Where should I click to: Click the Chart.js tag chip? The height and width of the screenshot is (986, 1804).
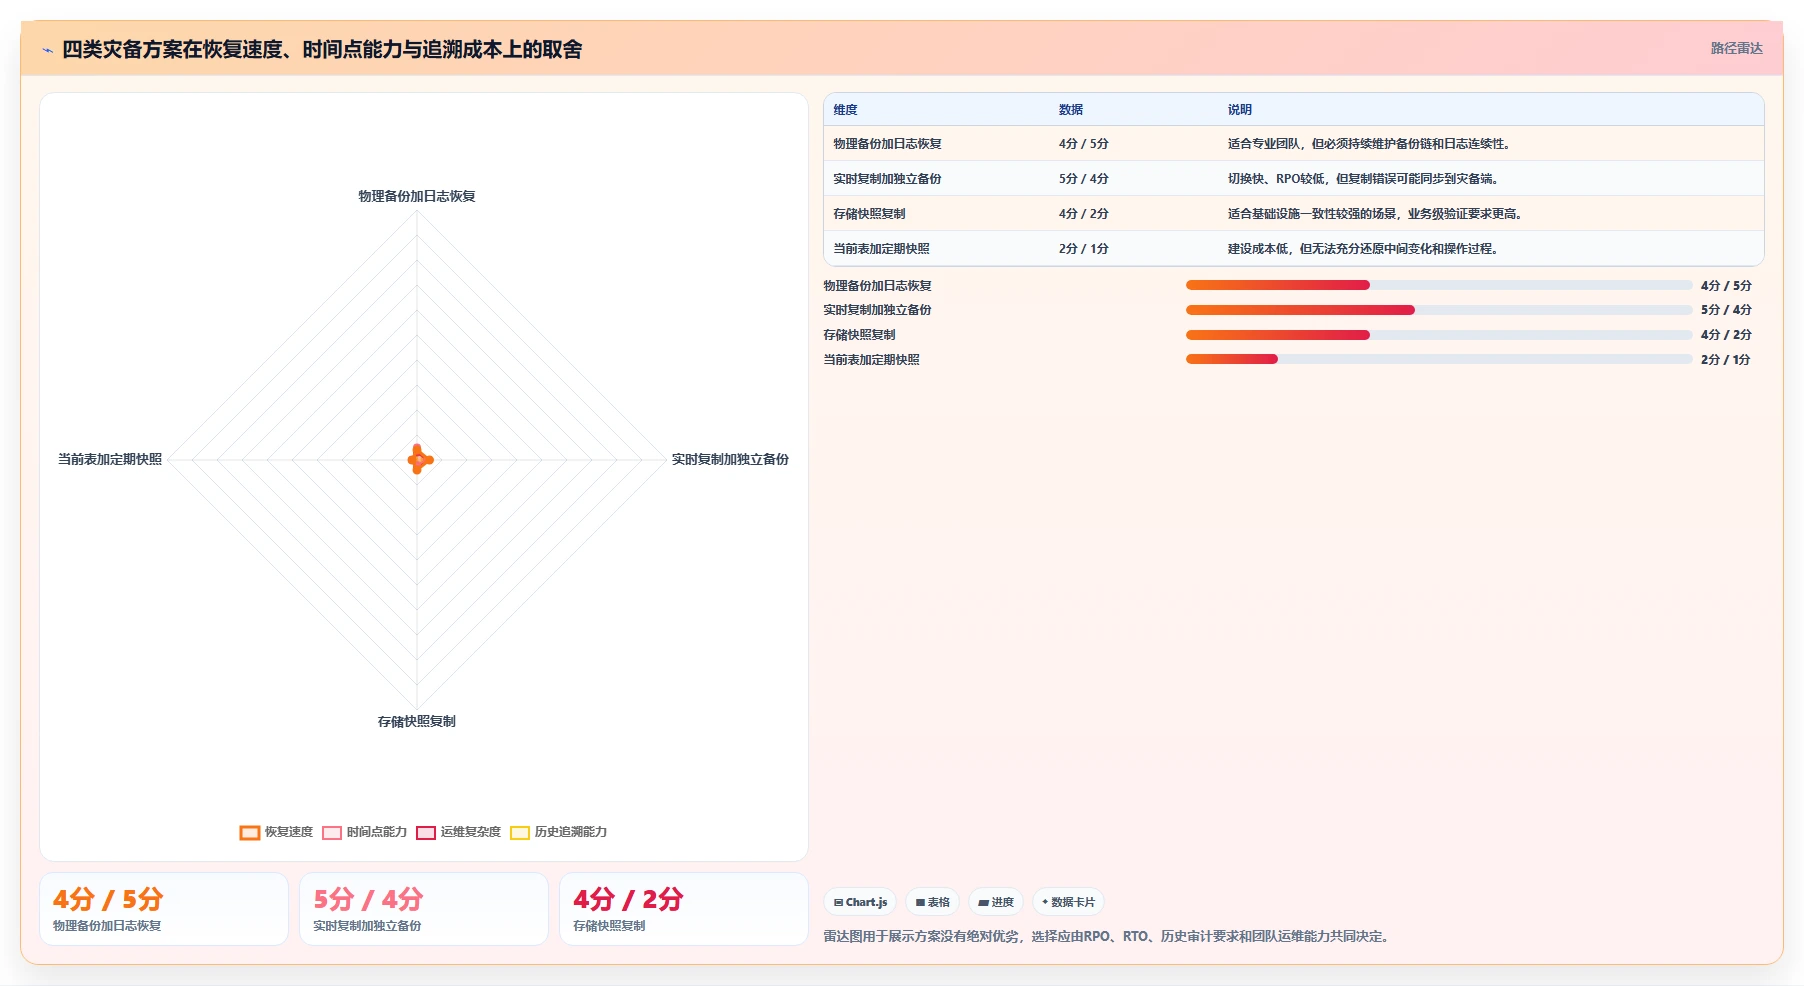pos(860,902)
